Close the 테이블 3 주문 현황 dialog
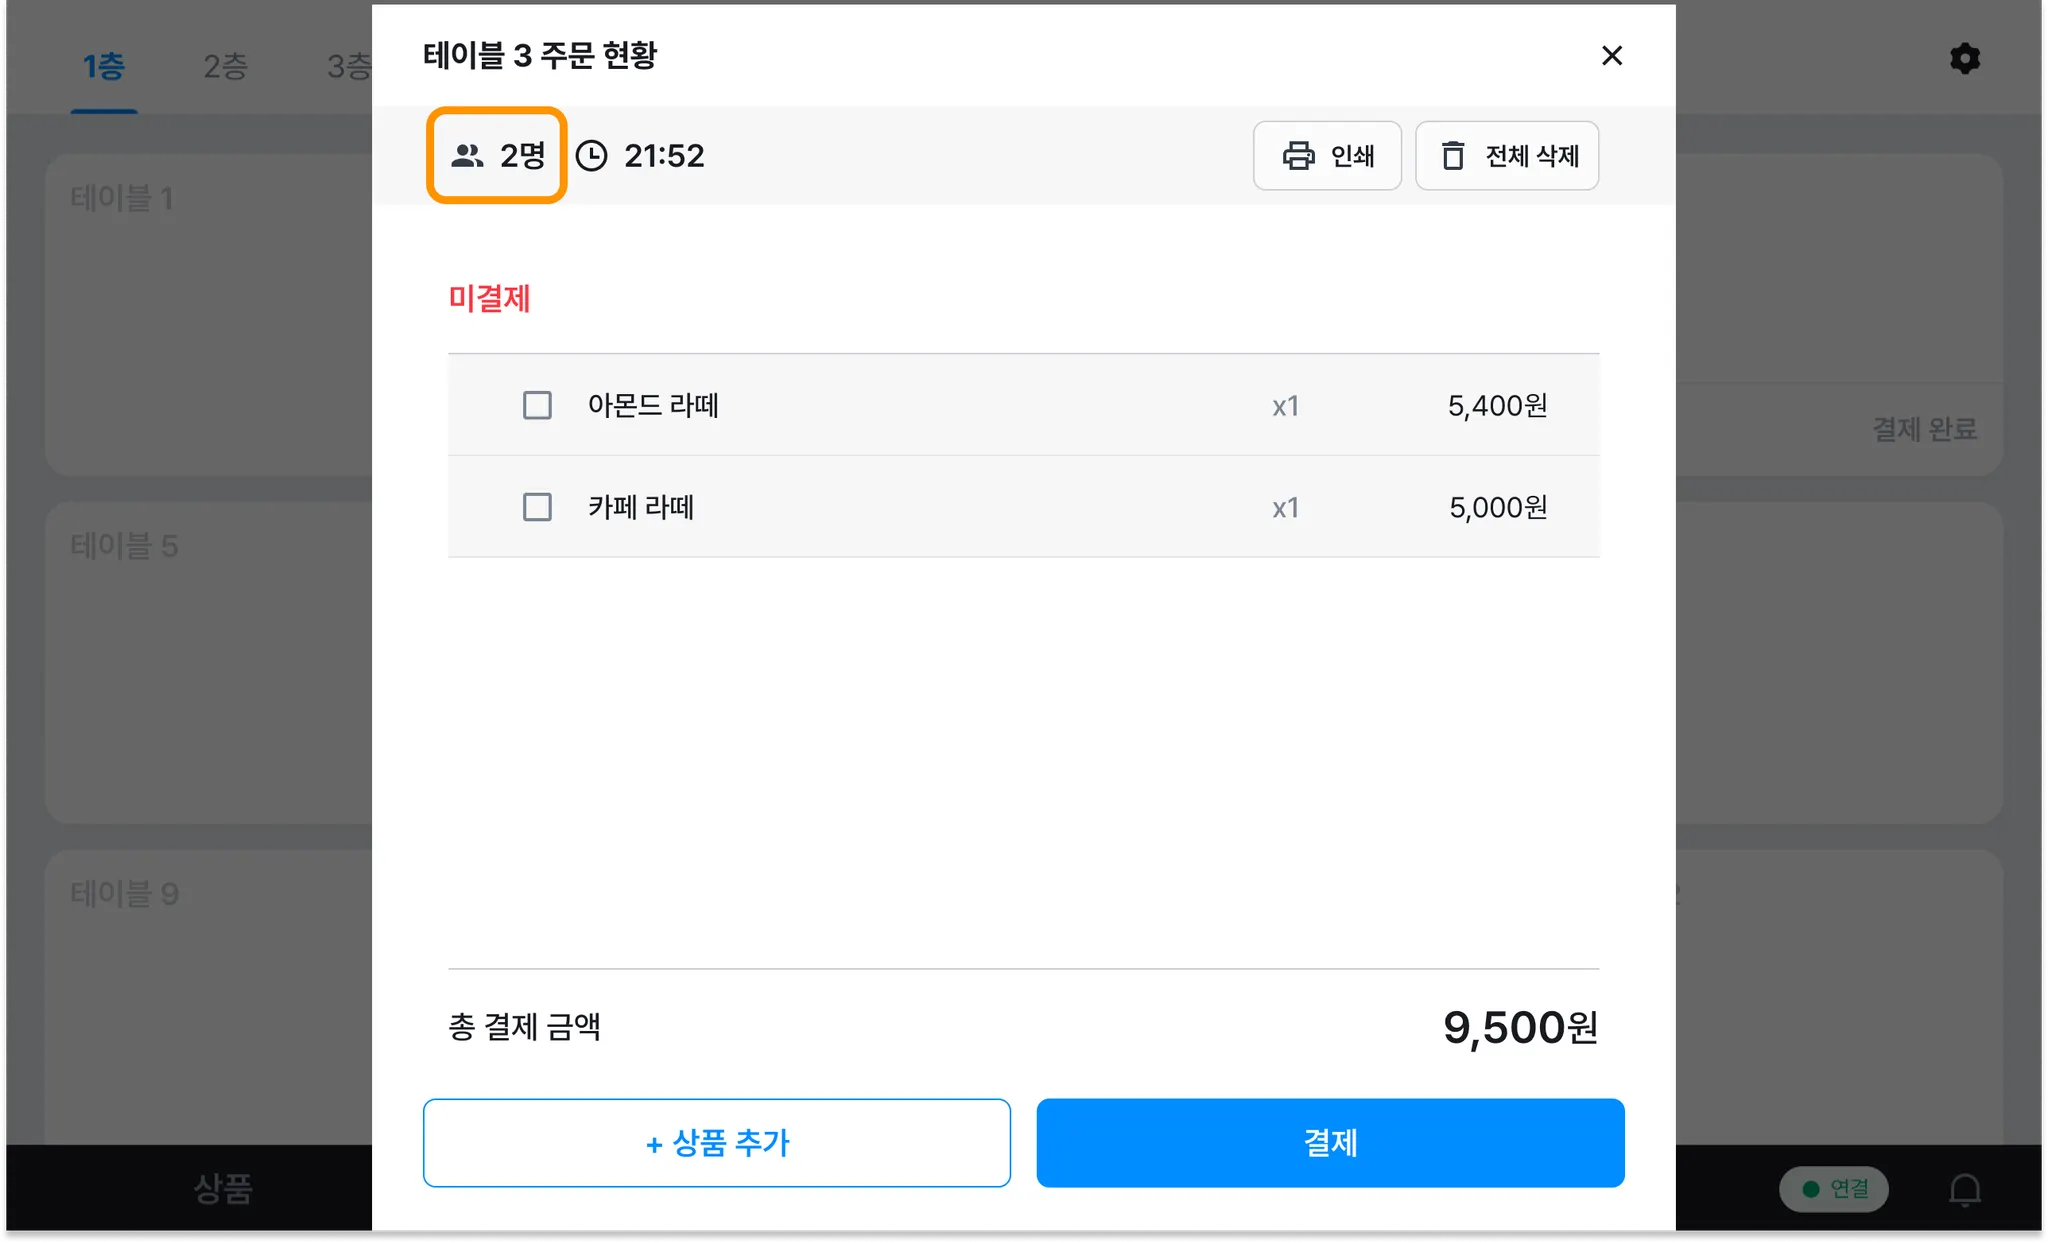Viewport: 2048px width, 1243px height. click(1611, 56)
